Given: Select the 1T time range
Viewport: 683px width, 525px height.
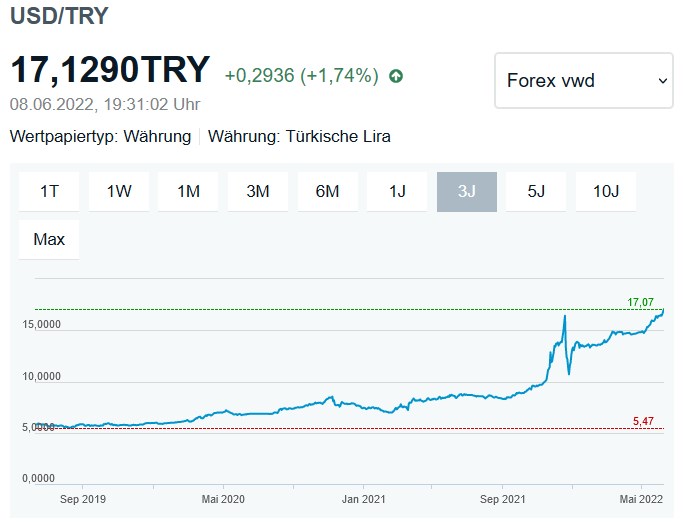Looking at the screenshot, I should click(49, 192).
